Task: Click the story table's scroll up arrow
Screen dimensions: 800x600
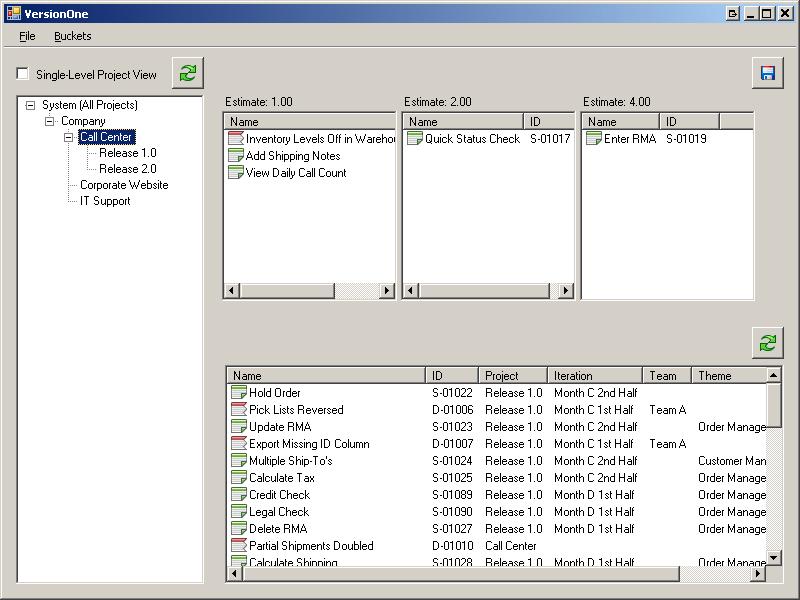Action: point(773,376)
